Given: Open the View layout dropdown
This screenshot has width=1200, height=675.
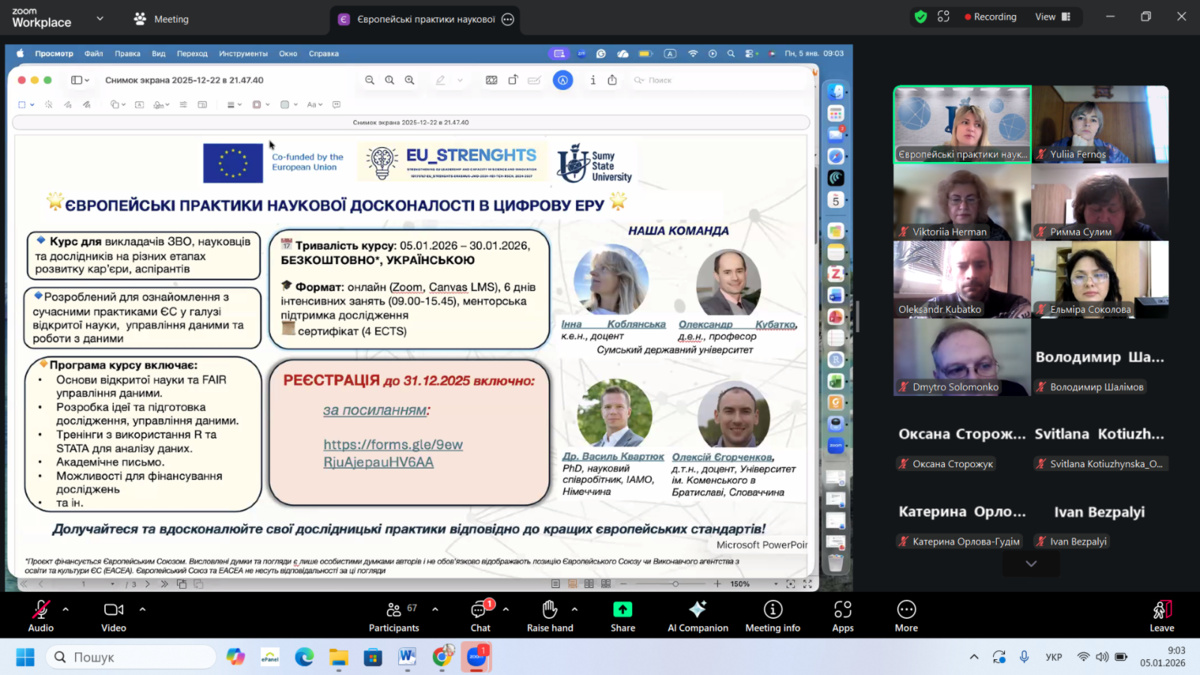Looking at the screenshot, I should (1052, 17).
